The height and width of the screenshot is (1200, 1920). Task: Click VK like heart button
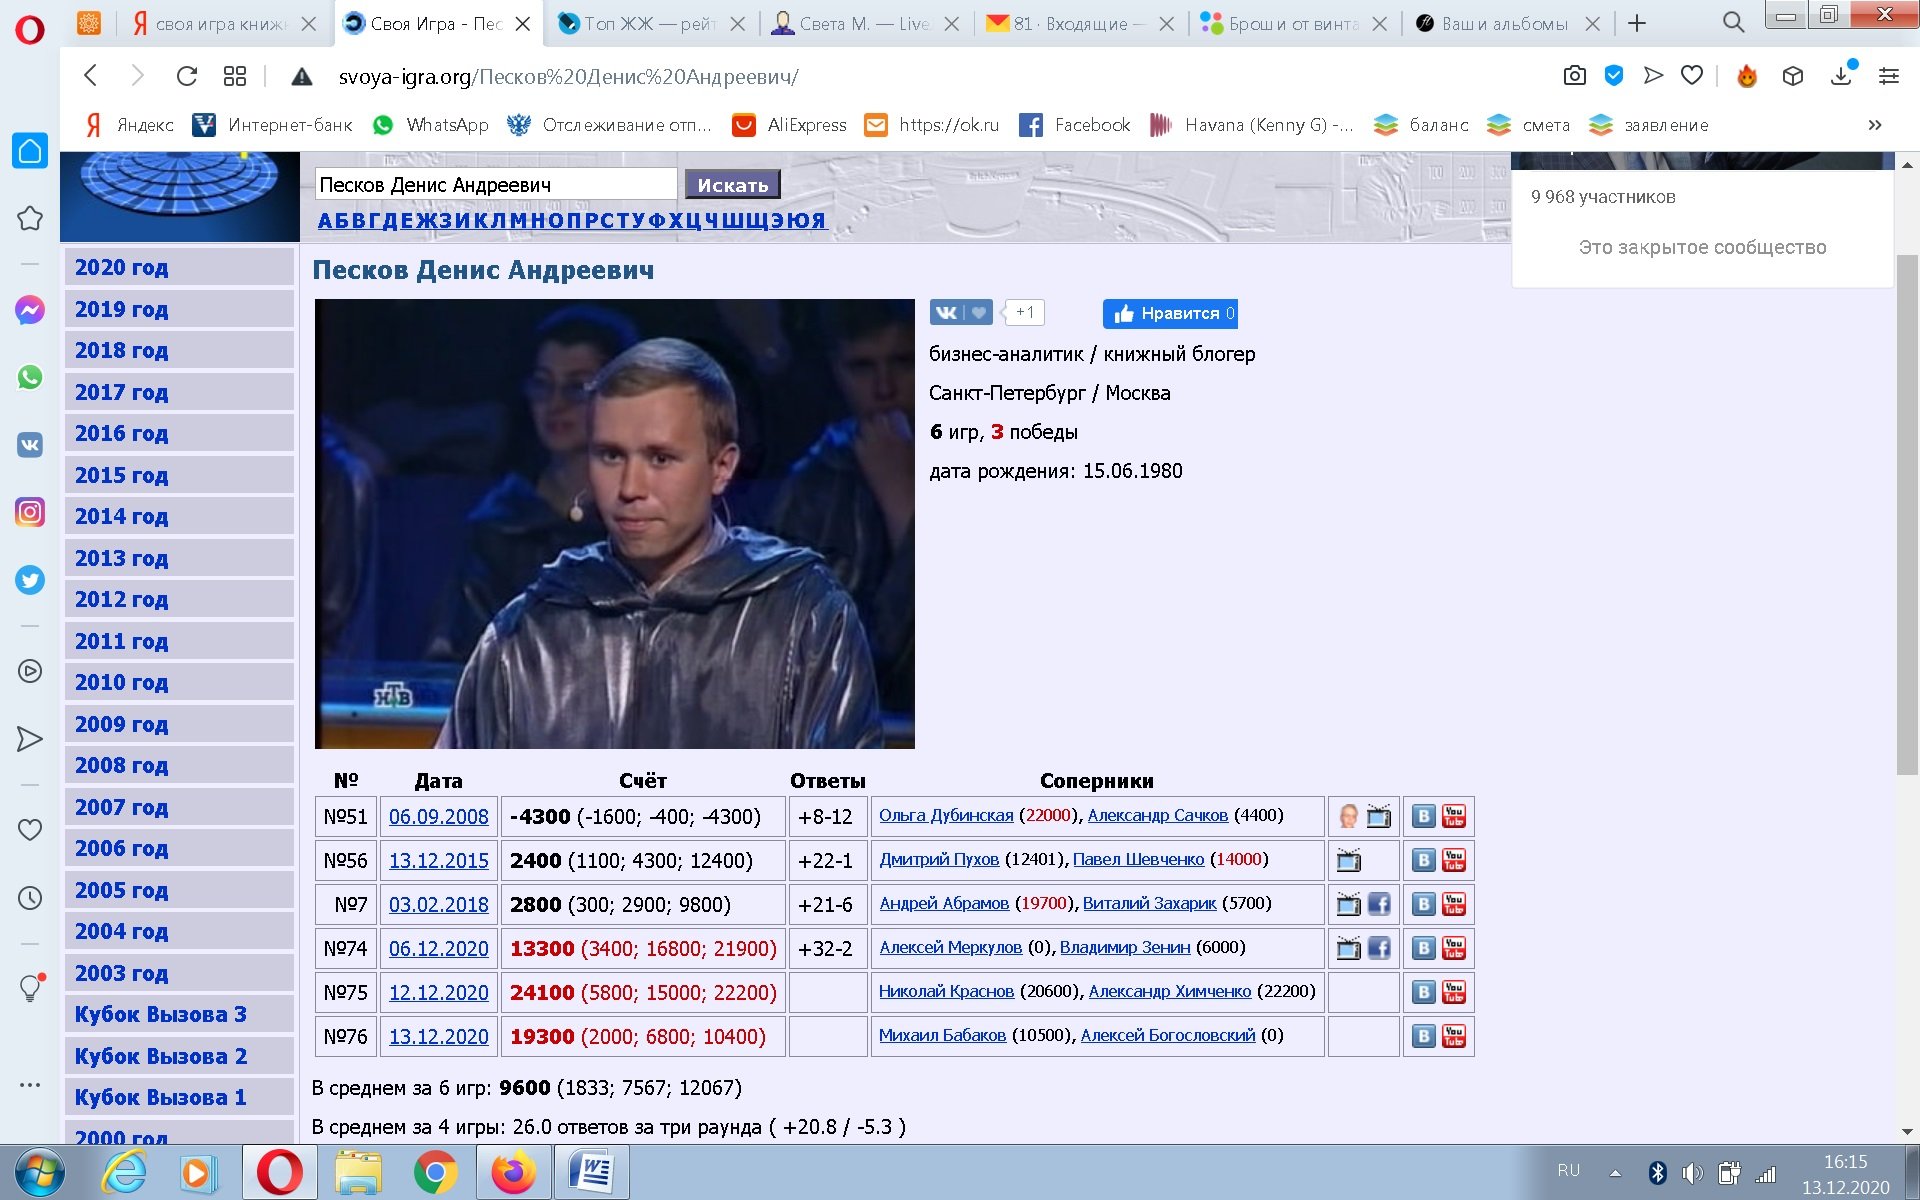pos(979,313)
